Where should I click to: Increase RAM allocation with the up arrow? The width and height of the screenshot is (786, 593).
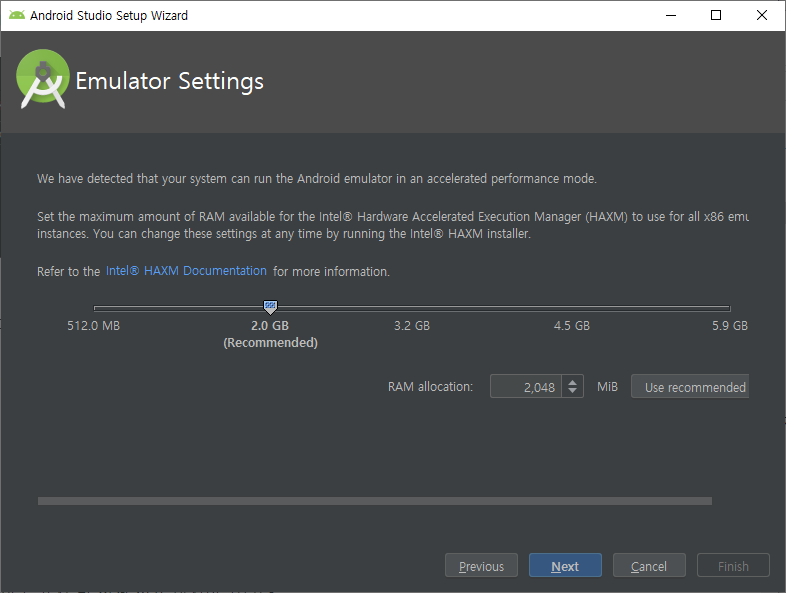572,381
